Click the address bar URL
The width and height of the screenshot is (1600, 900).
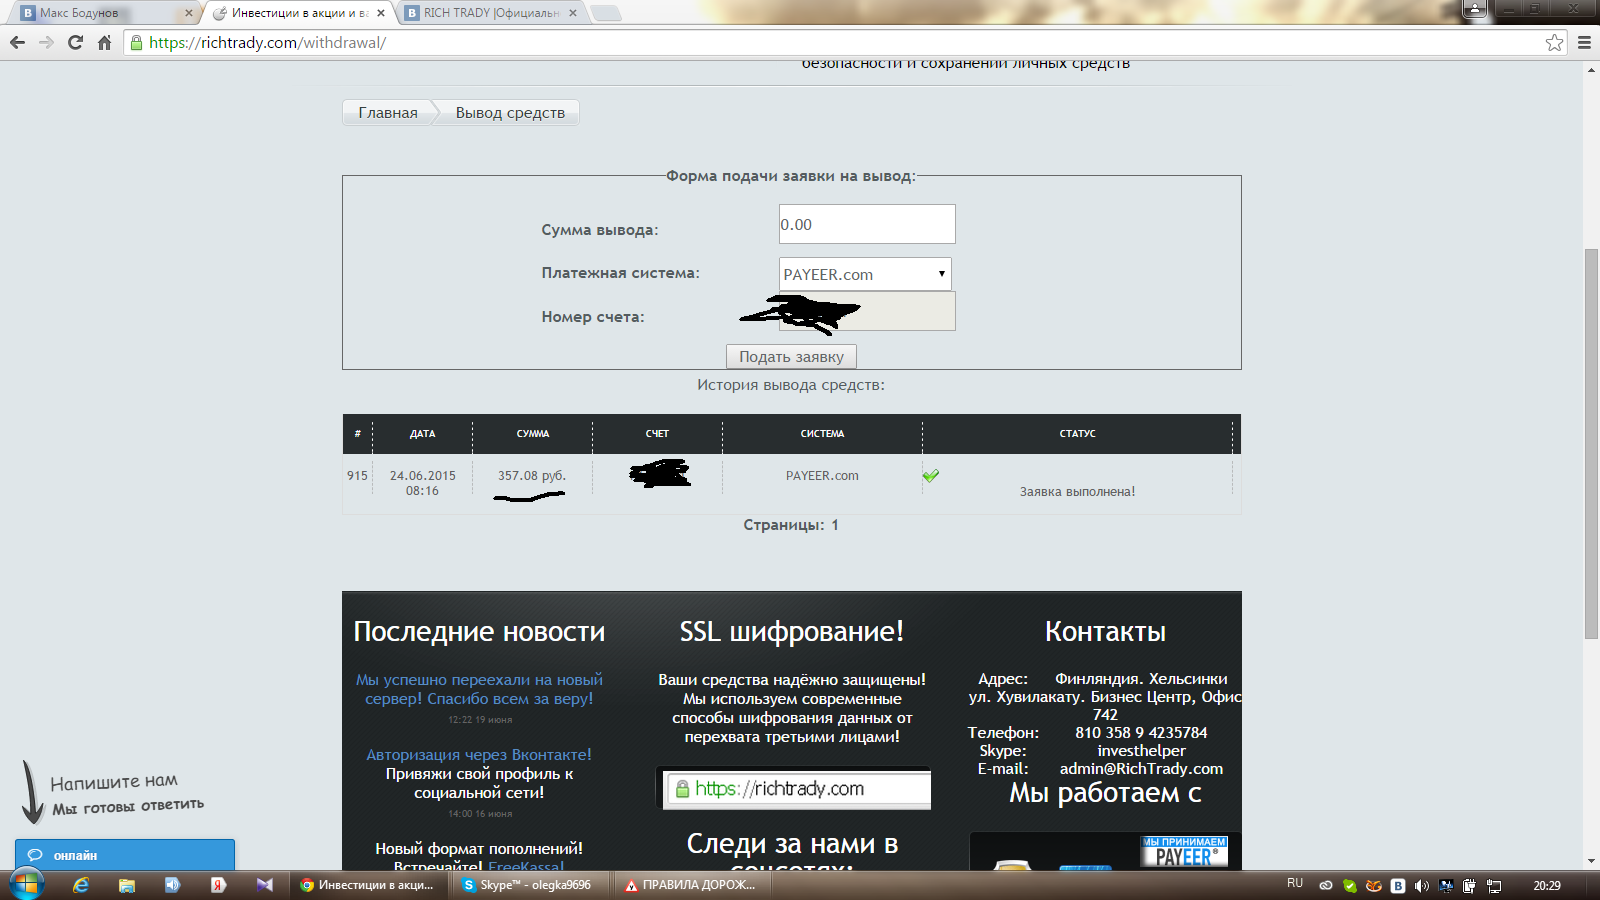[267, 42]
